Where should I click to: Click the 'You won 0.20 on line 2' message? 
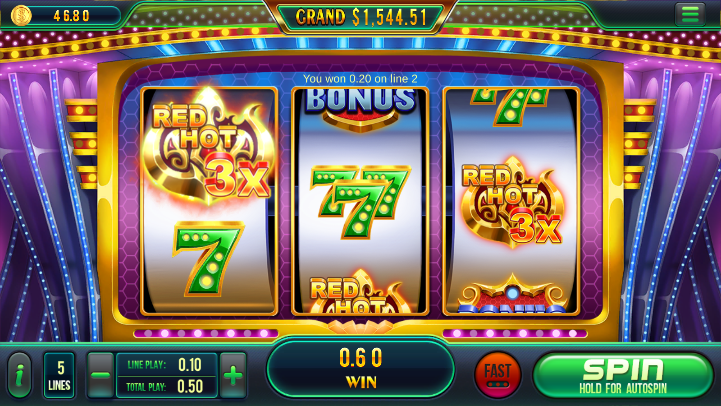360,79
